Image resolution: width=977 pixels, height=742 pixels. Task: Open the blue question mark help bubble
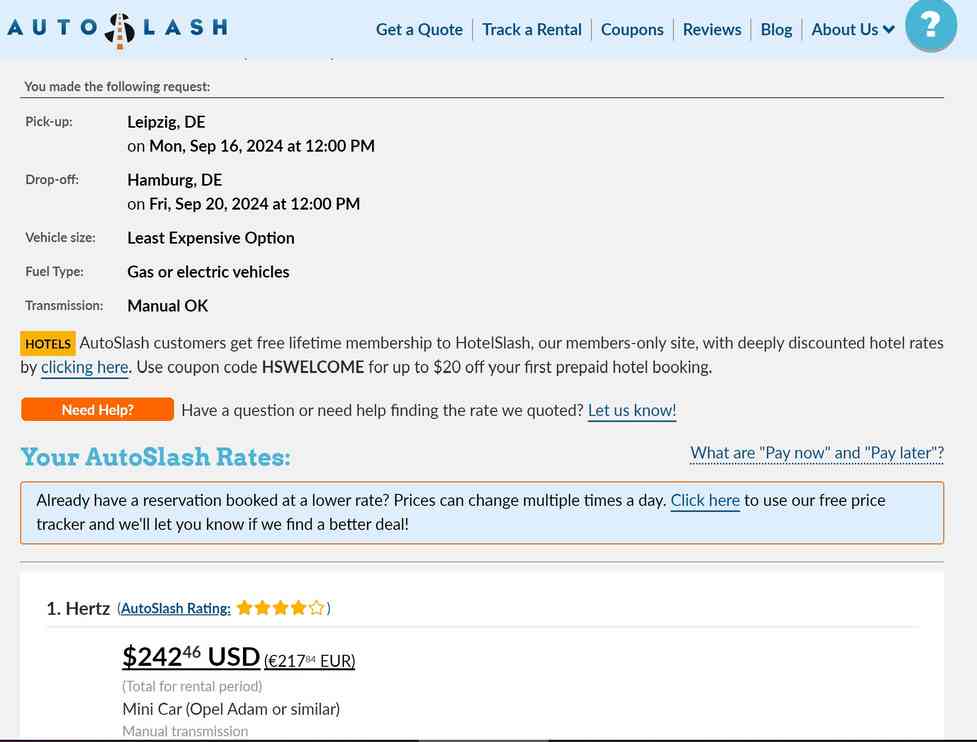tap(931, 26)
